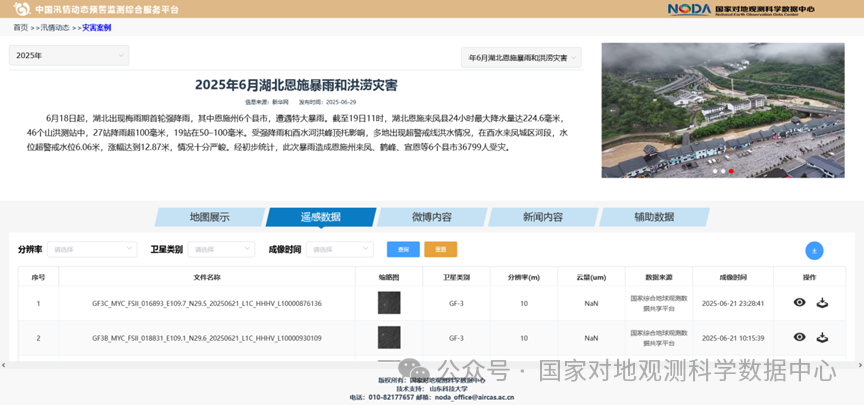Click the NODA data center logo

(689, 9)
